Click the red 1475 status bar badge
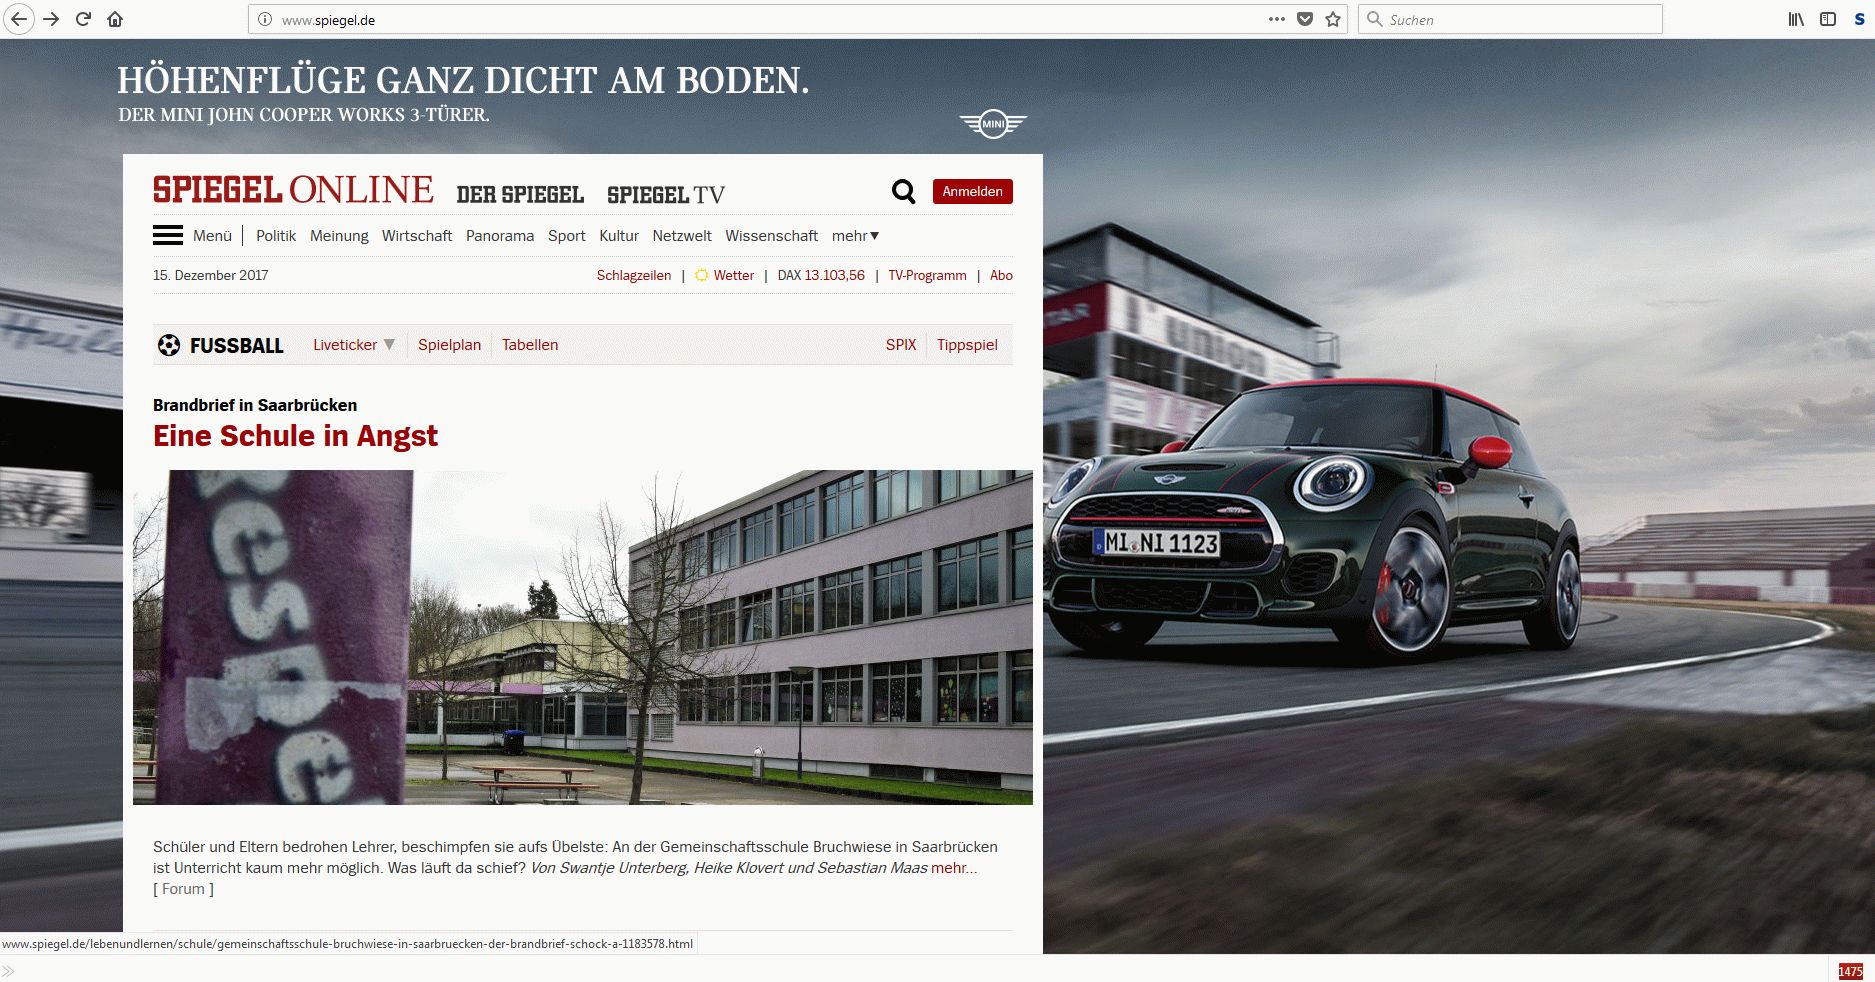Viewport: 1875px width, 982px height. coord(1850,971)
